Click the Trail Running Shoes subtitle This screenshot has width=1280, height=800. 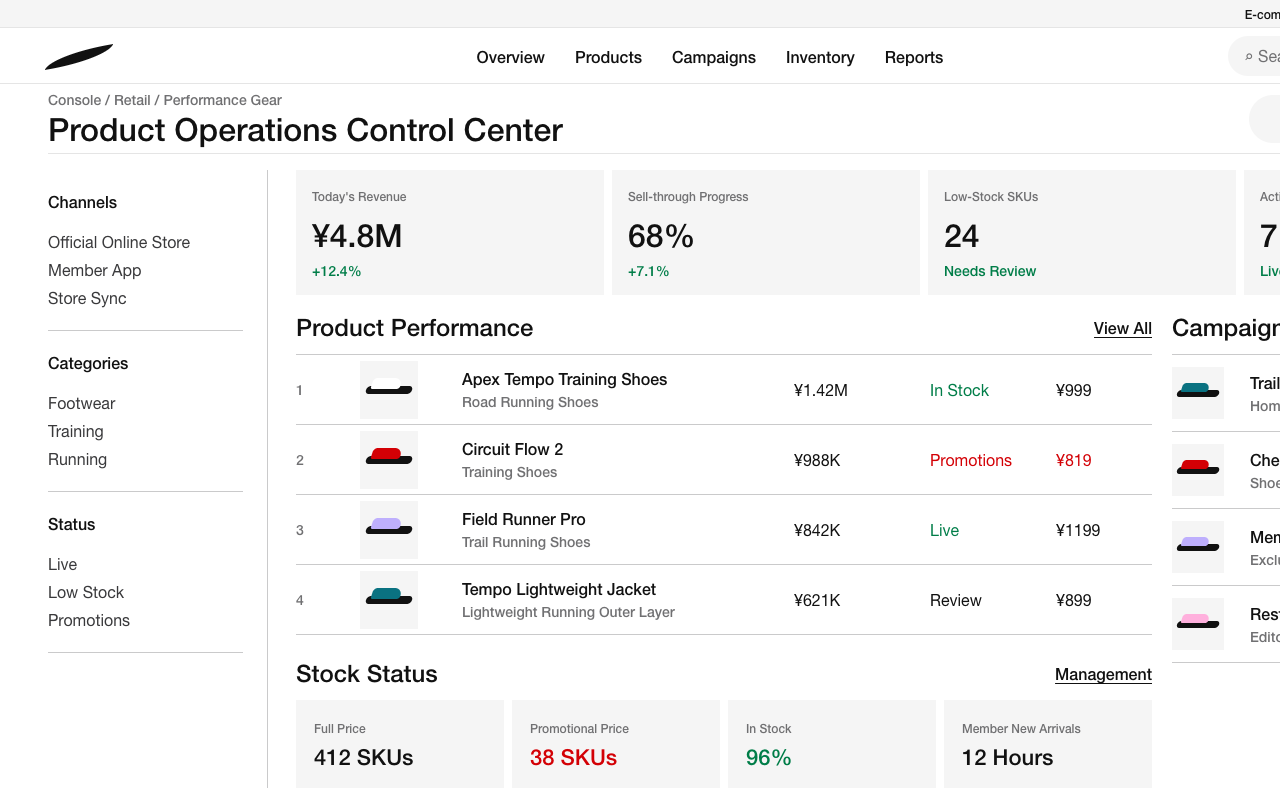526,542
